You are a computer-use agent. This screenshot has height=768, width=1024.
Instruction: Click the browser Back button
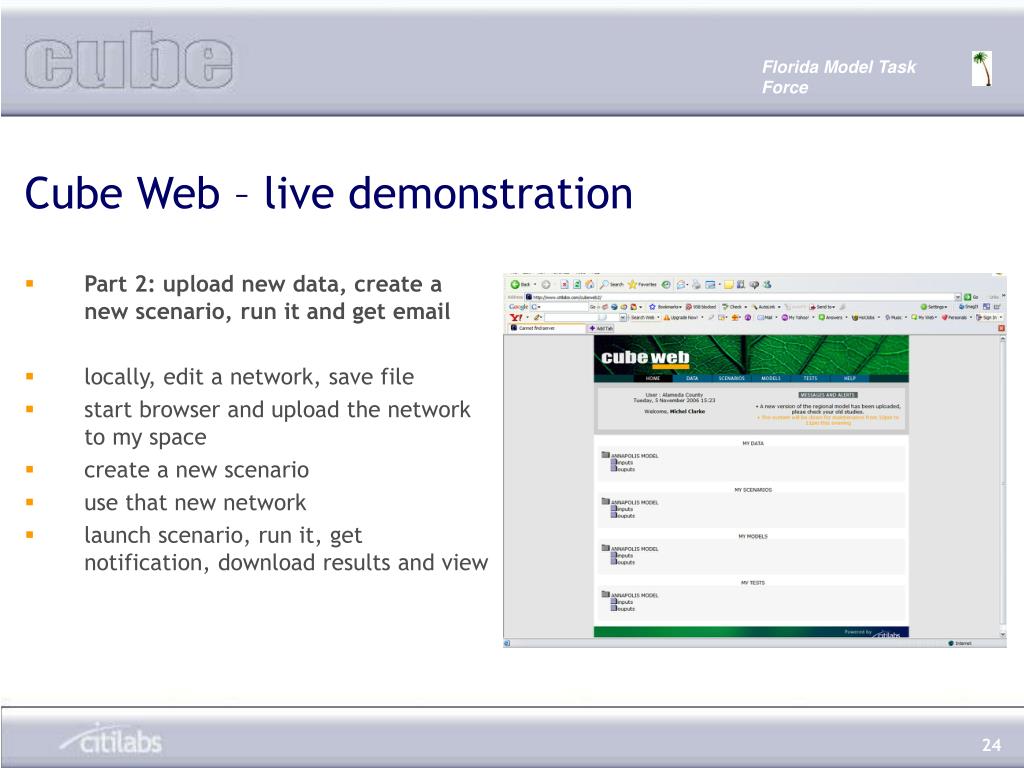[520, 285]
